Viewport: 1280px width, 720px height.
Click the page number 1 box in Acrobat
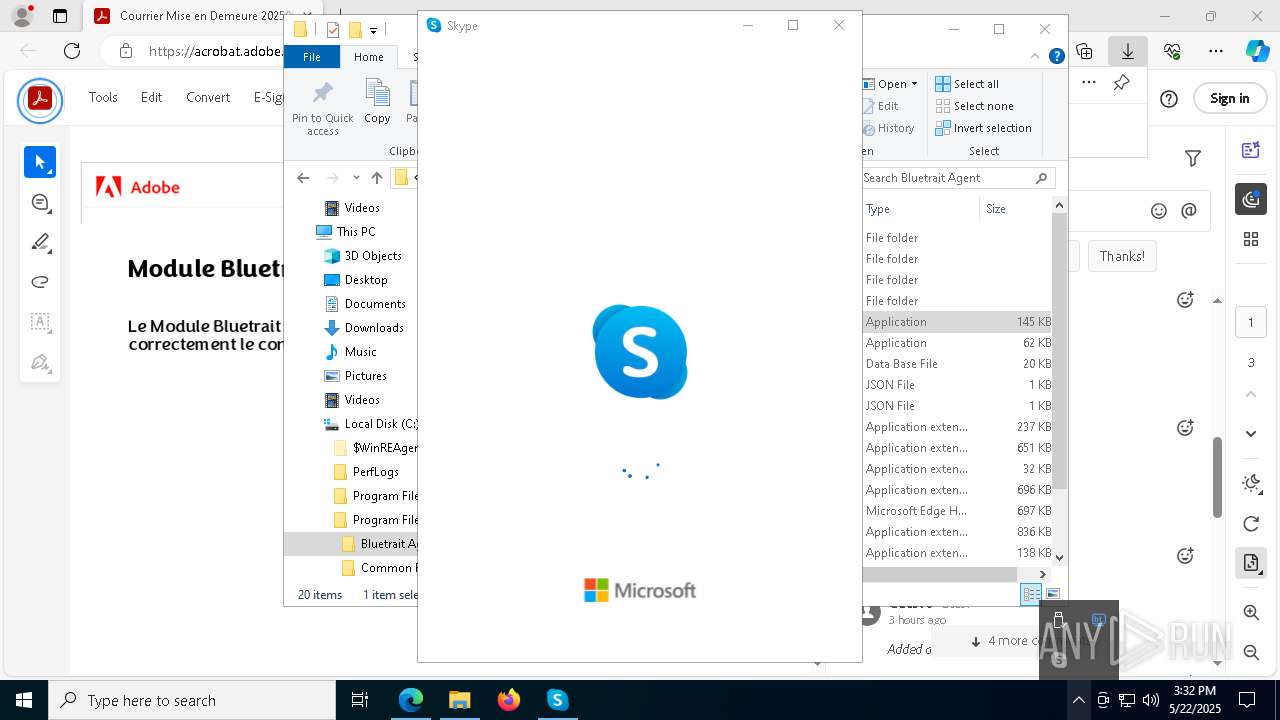(1251, 322)
